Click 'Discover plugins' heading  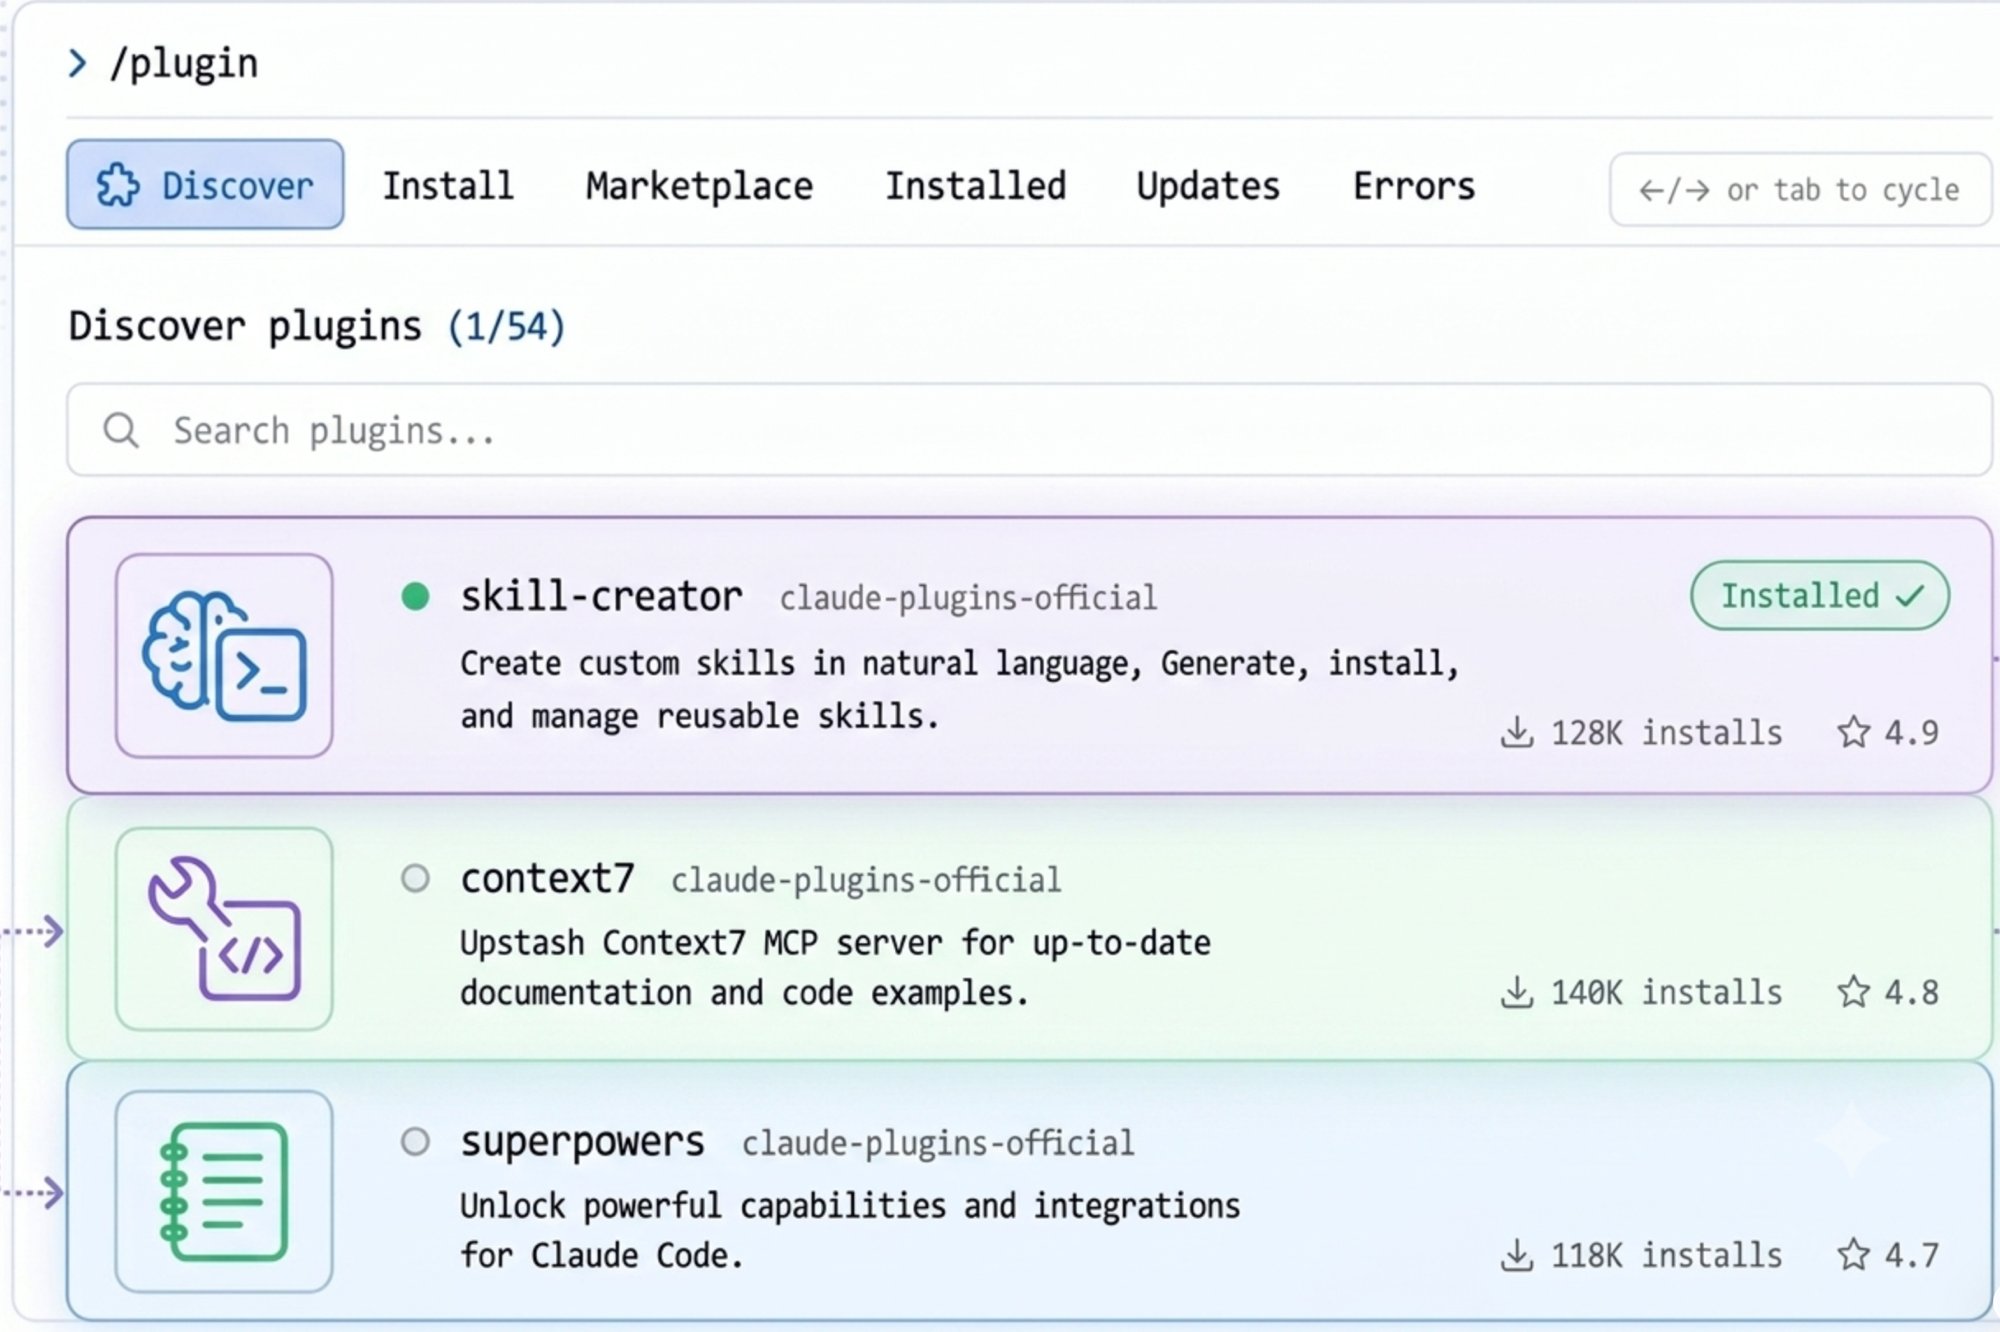[245, 327]
